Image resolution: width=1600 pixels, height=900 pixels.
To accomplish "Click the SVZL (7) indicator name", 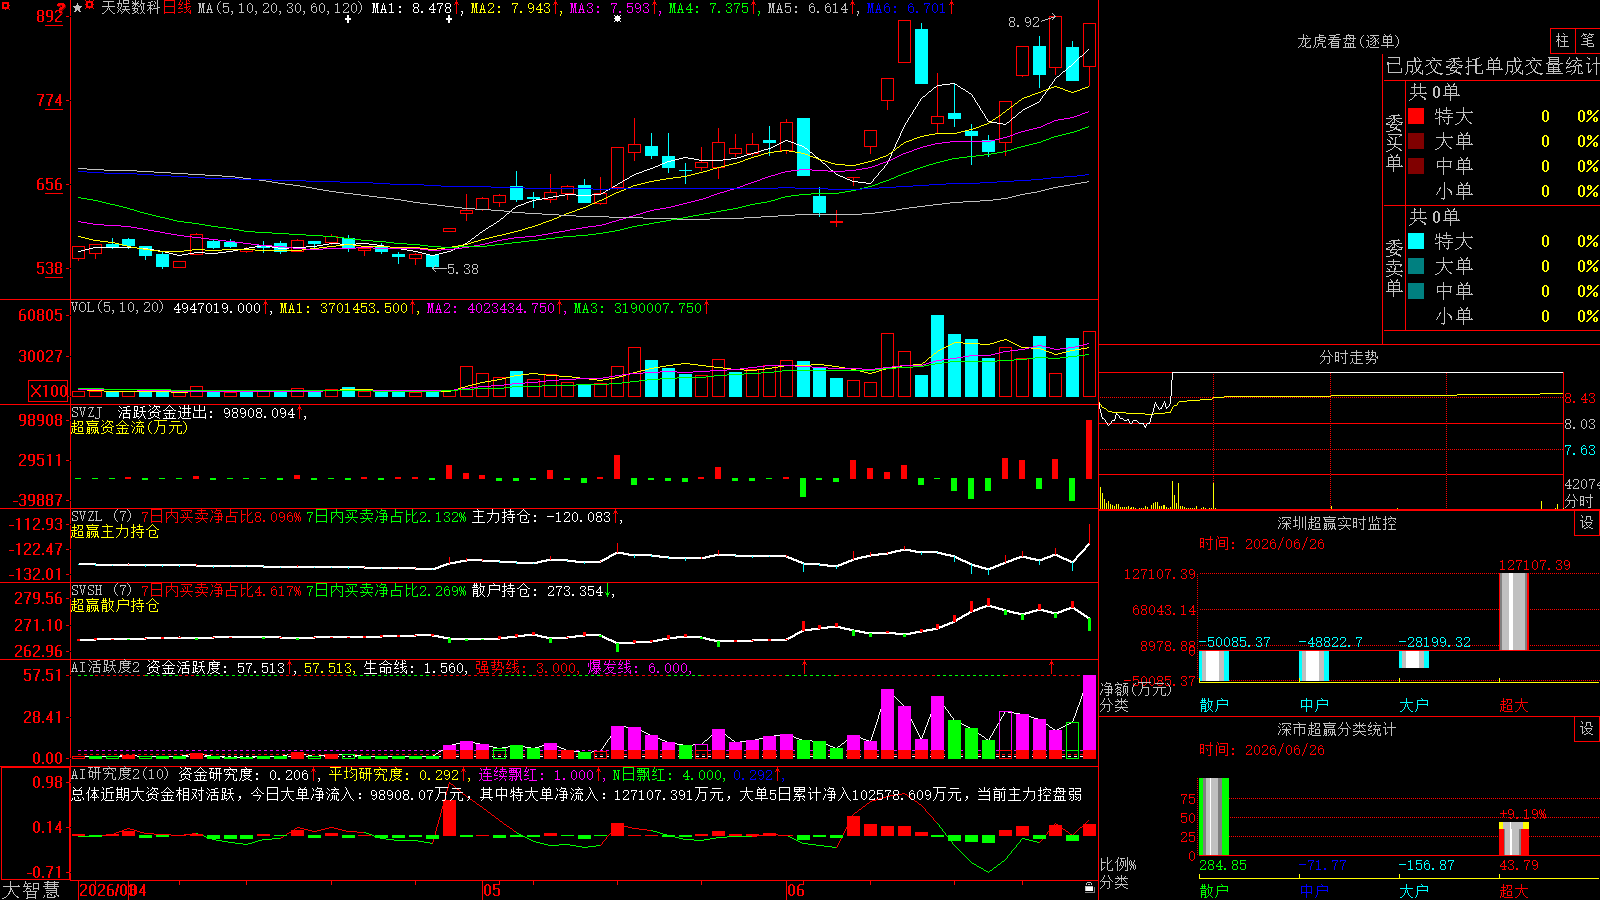I will tap(101, 516).
